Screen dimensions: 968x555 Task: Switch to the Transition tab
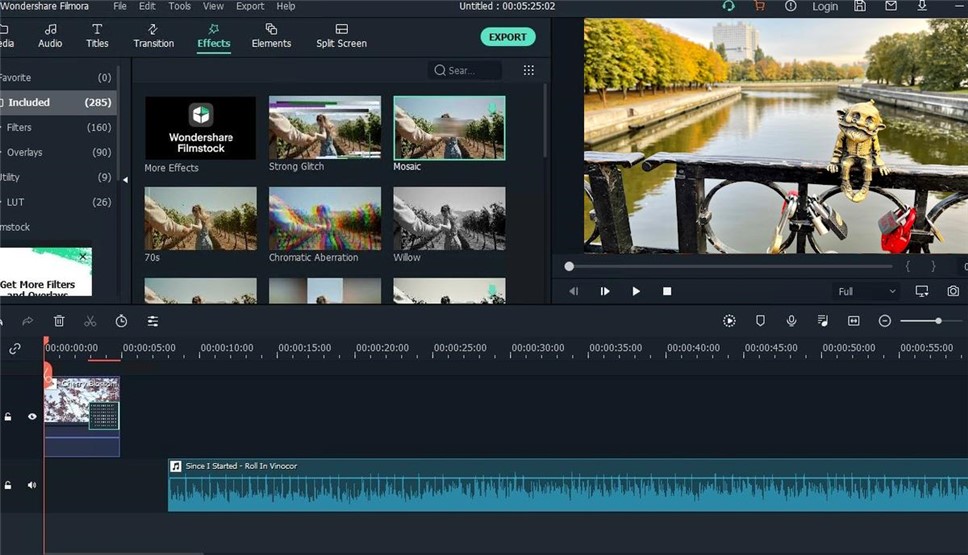[153, 36]
